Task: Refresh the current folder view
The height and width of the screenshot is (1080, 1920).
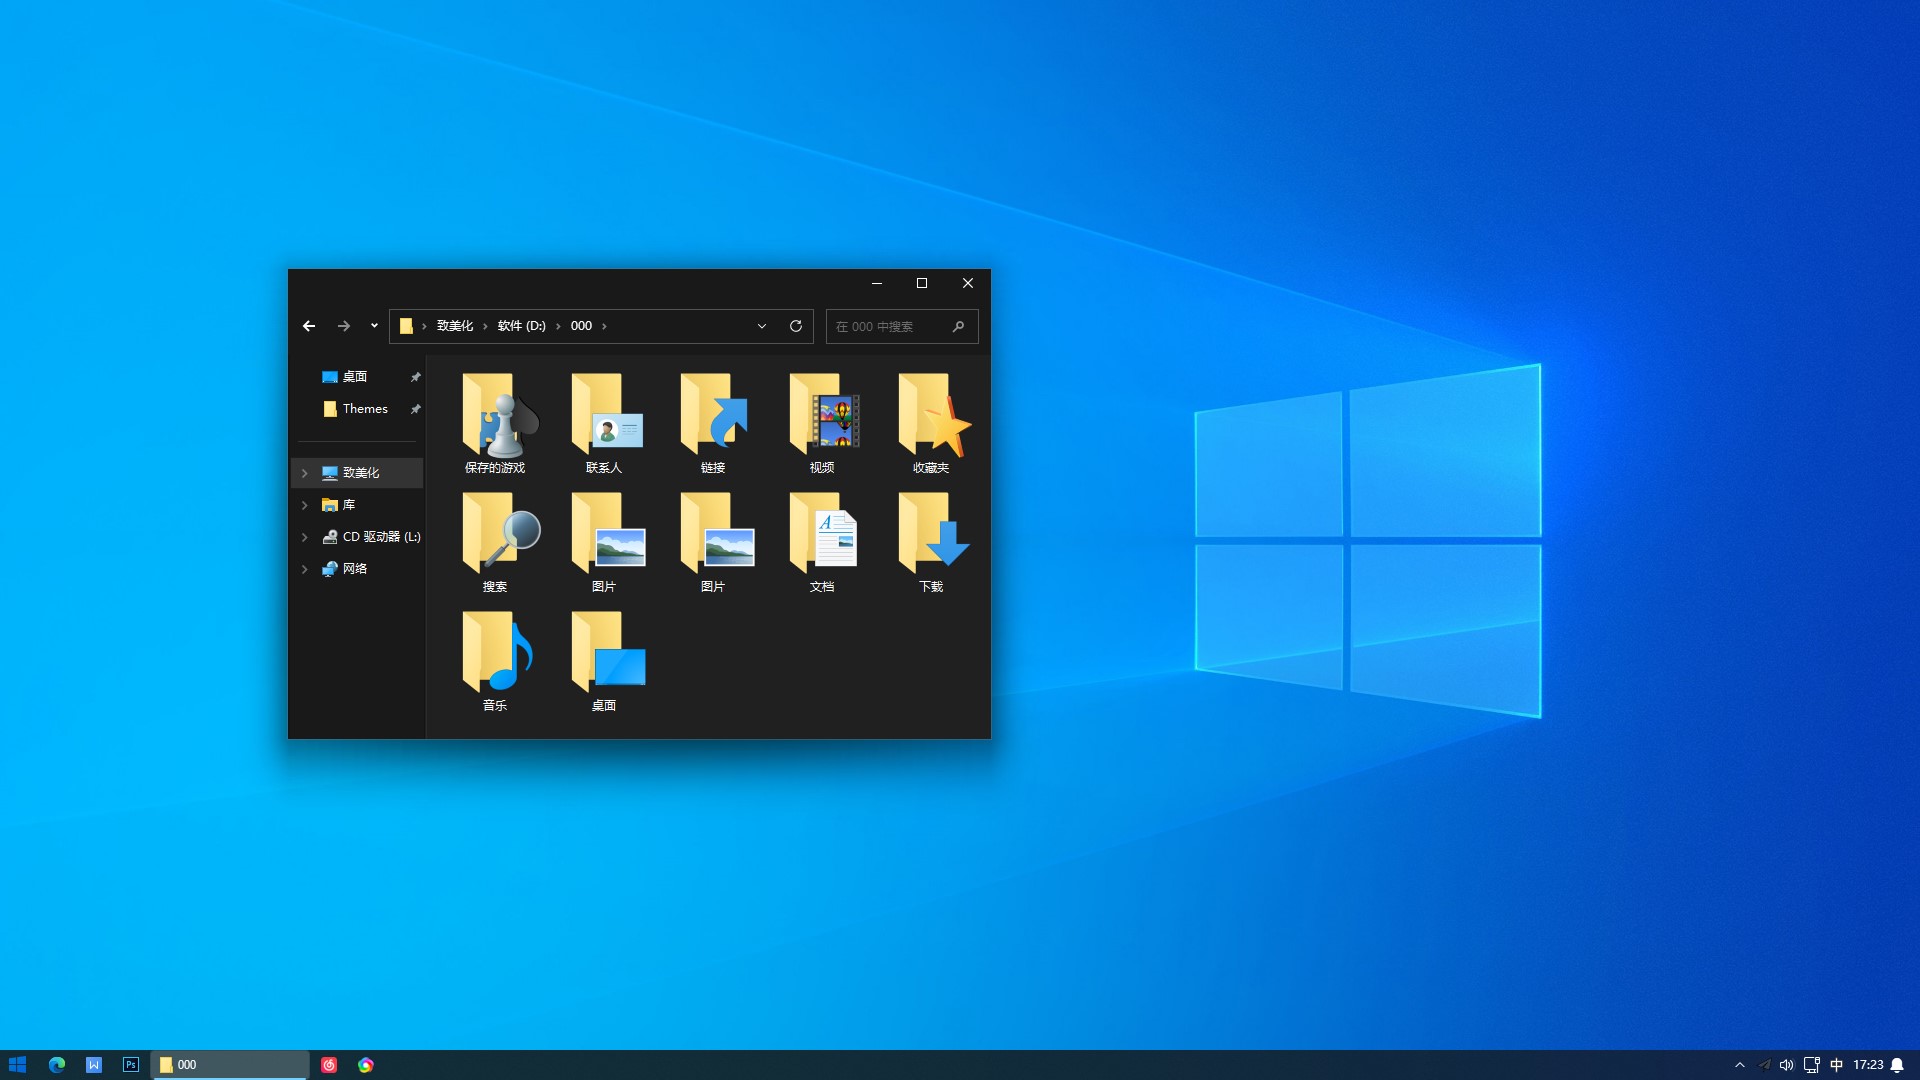Action: tap(796, 326)
